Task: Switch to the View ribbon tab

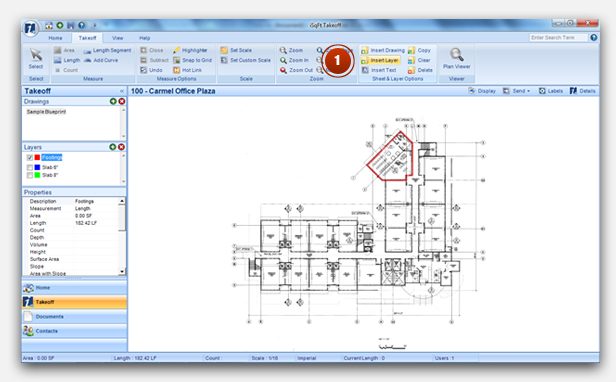Action: [117, 38]
